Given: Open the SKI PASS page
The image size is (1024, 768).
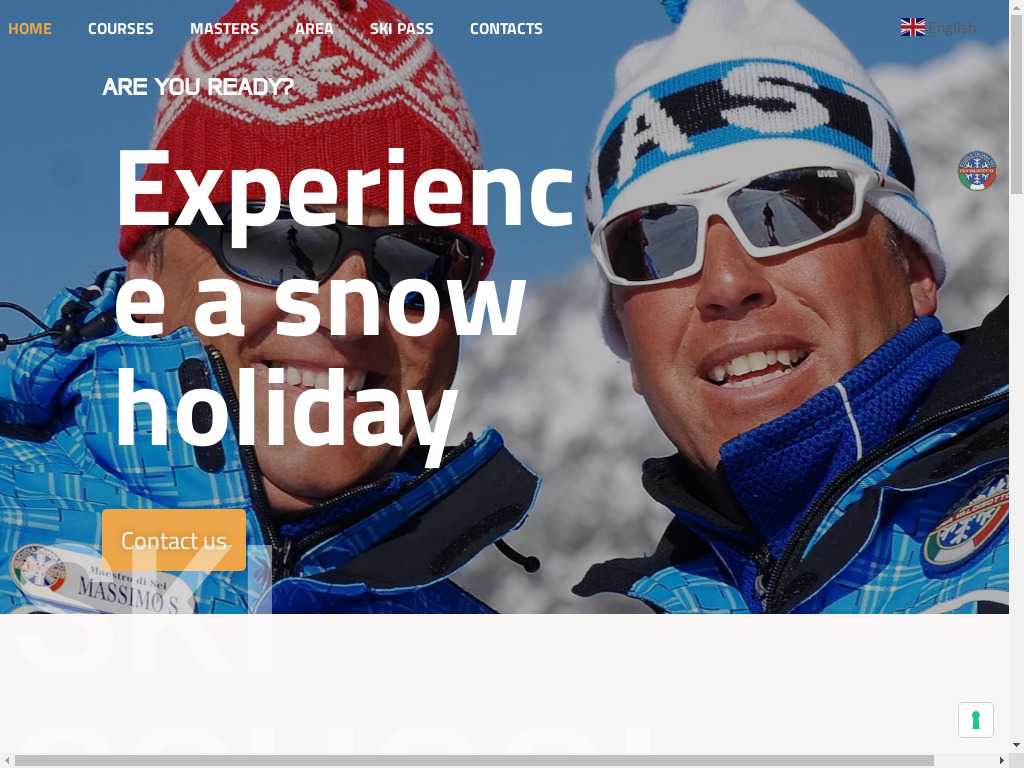Looking at the screenshot, I should tap(402, 29).
